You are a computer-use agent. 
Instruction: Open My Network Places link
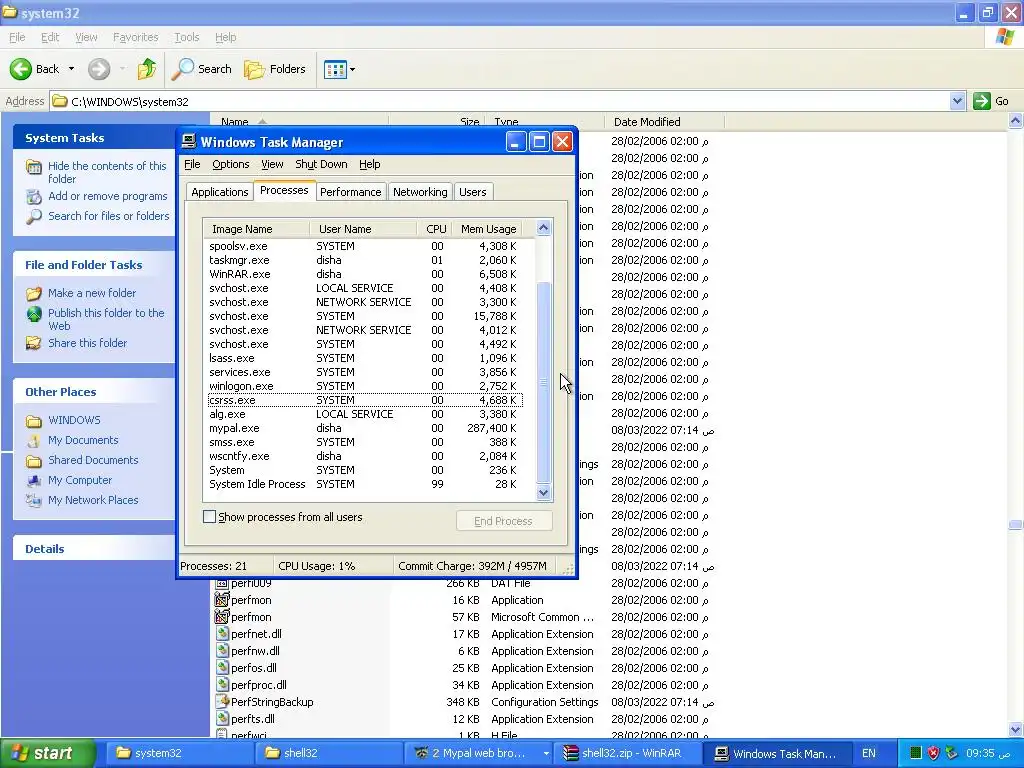click(x=93, y=500)
